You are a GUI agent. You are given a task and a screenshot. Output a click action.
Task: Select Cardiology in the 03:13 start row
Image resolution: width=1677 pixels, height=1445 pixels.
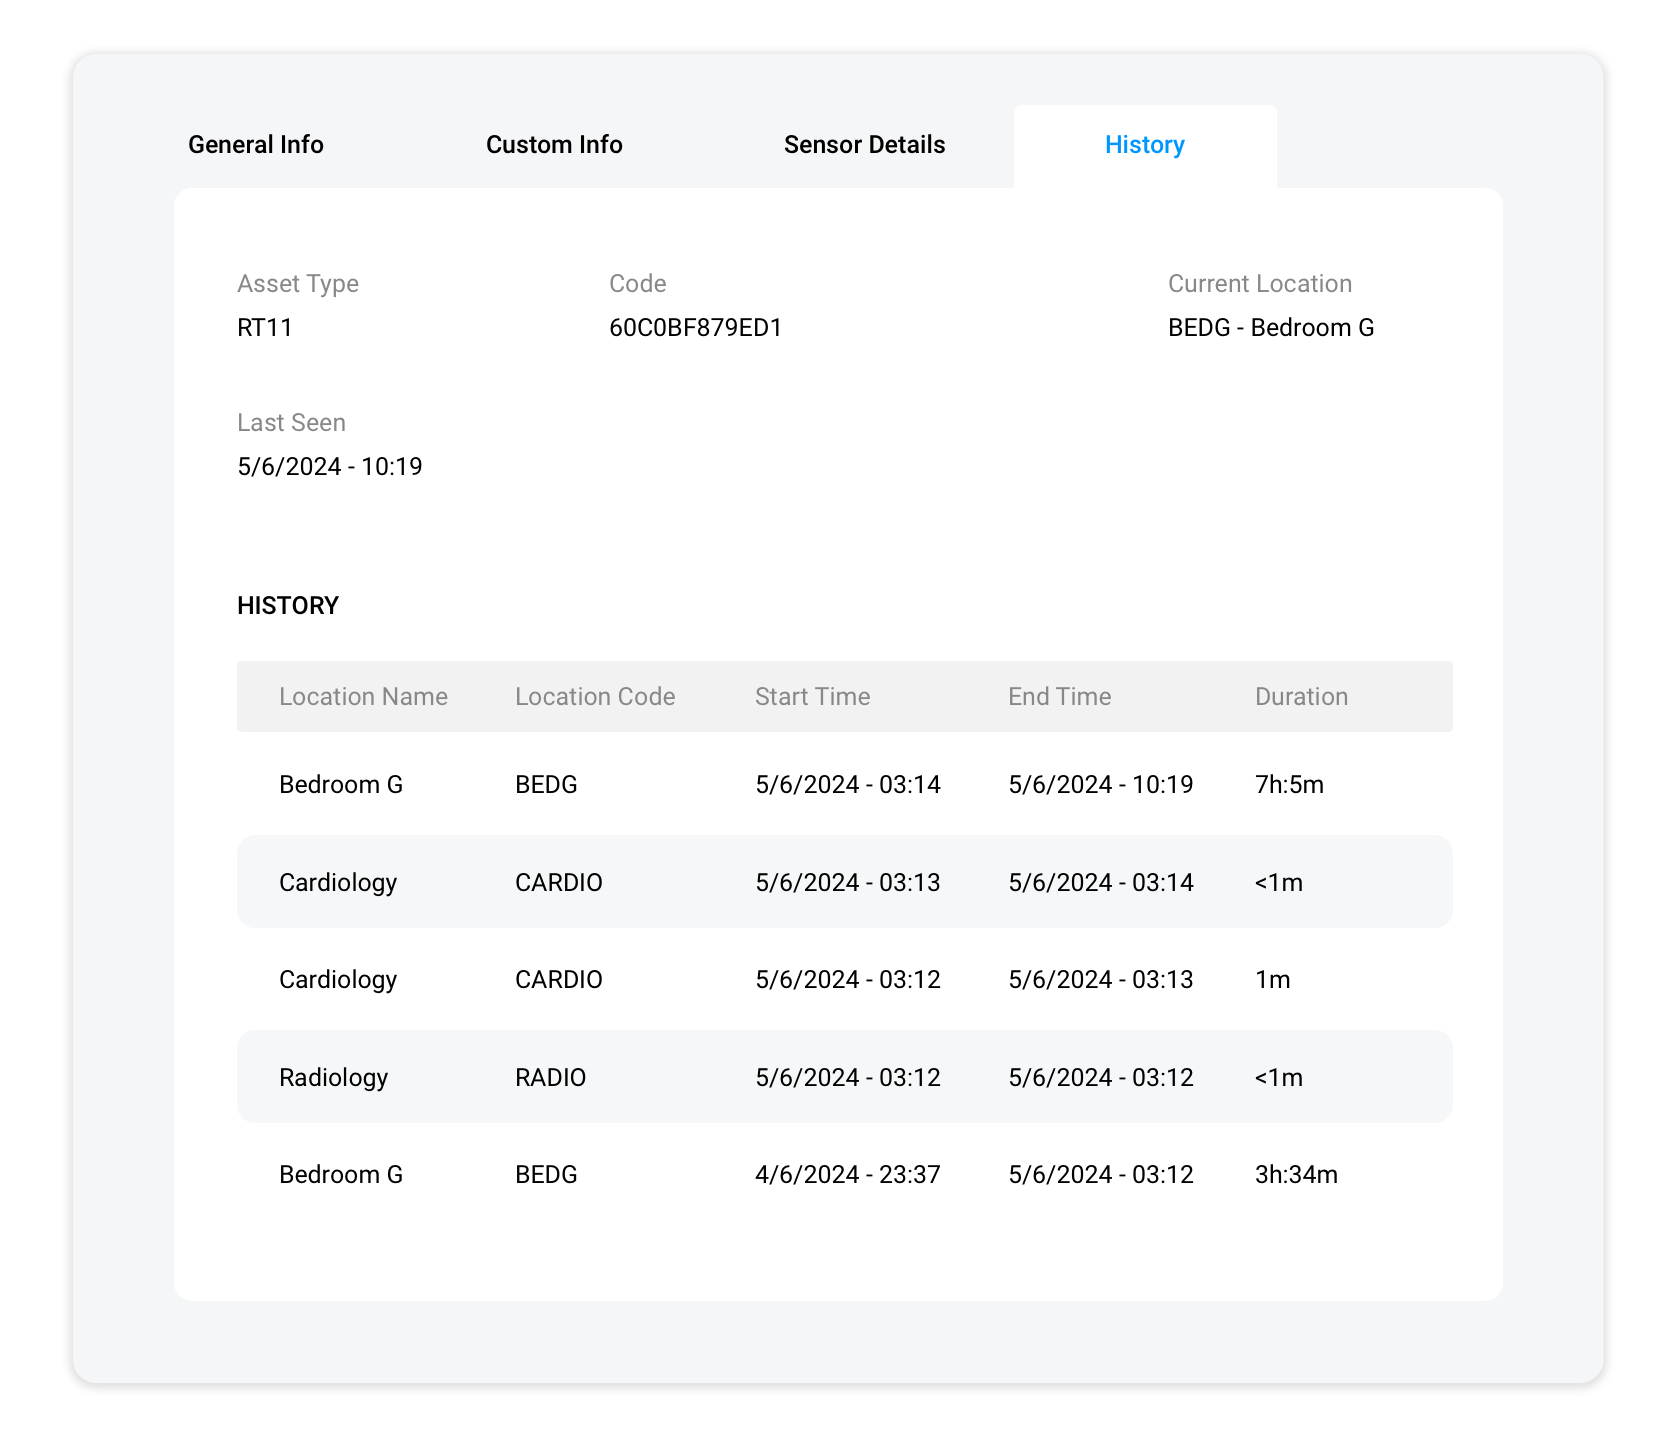point(338,882)
